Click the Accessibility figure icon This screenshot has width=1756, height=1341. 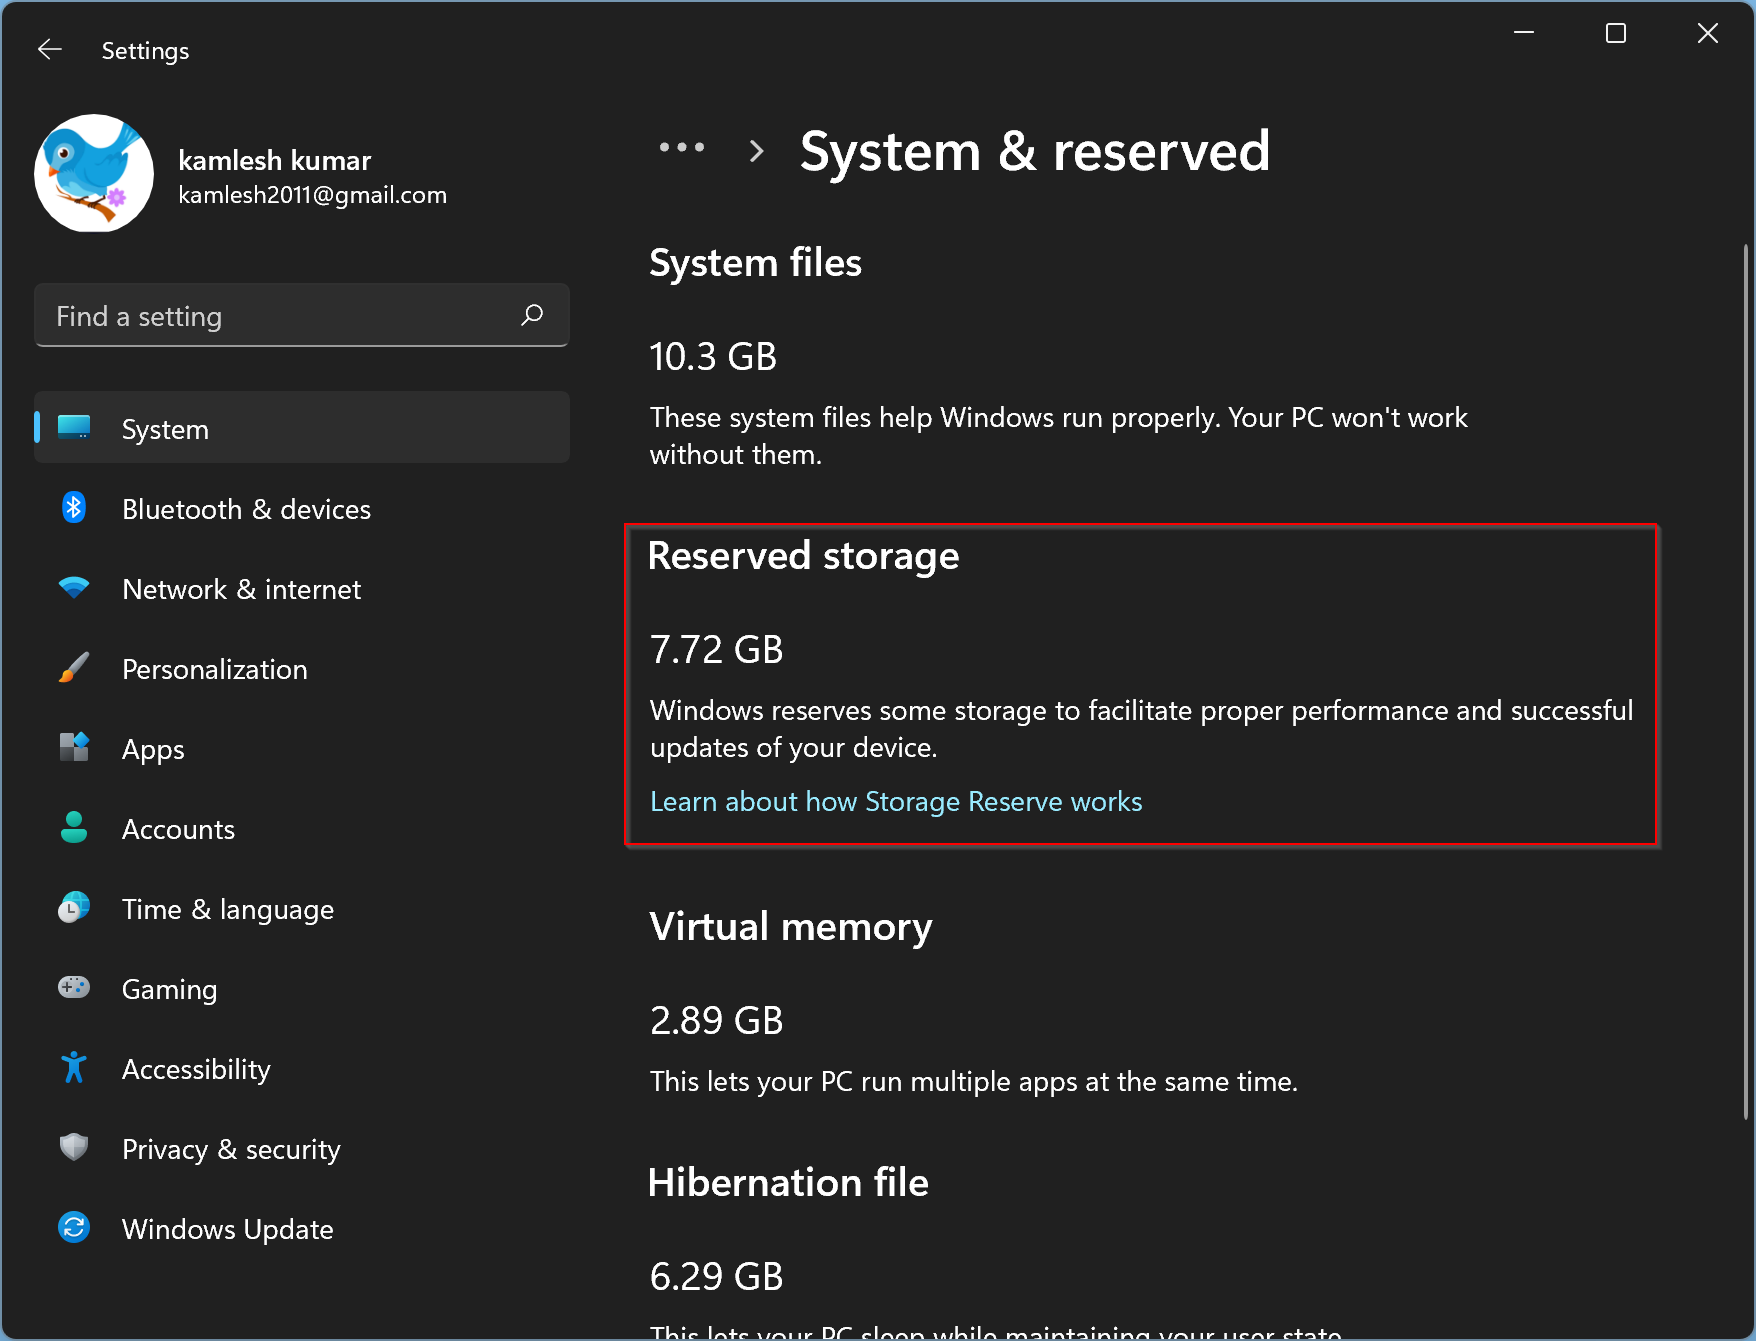pos(74,1069)
